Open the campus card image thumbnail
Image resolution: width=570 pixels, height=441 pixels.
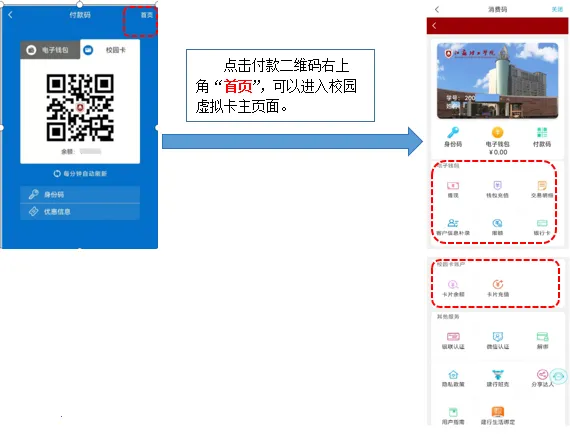(x=497, y=81)
